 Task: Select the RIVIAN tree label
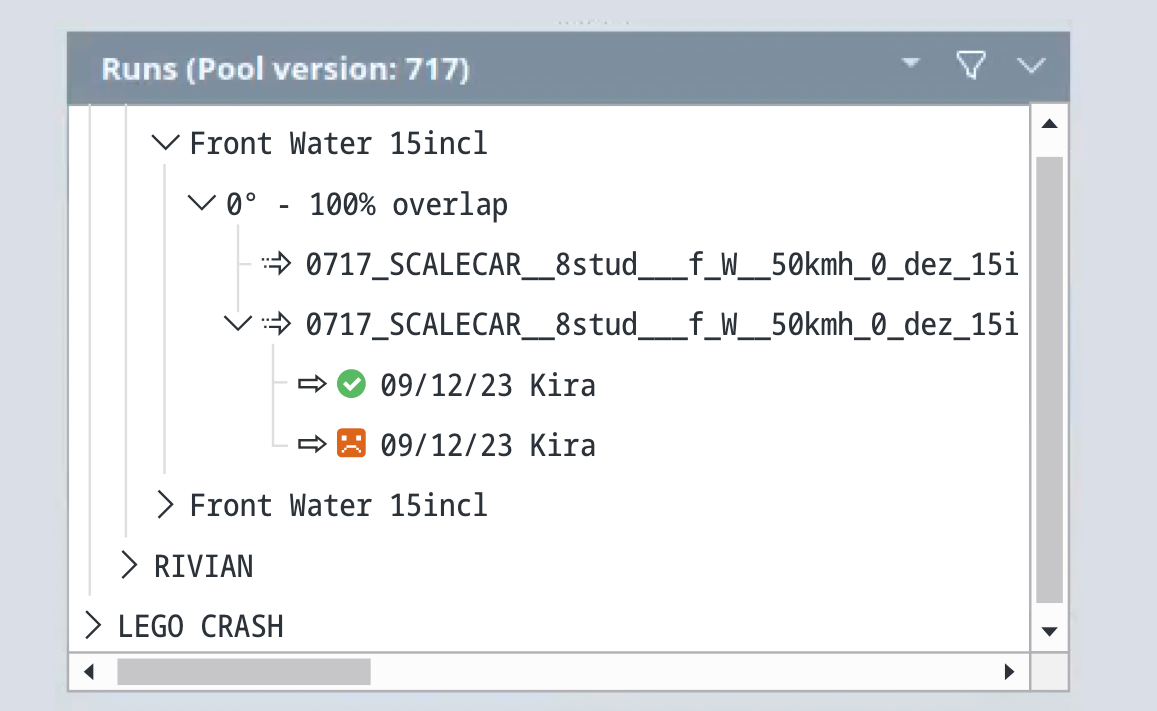click(204, 566)
